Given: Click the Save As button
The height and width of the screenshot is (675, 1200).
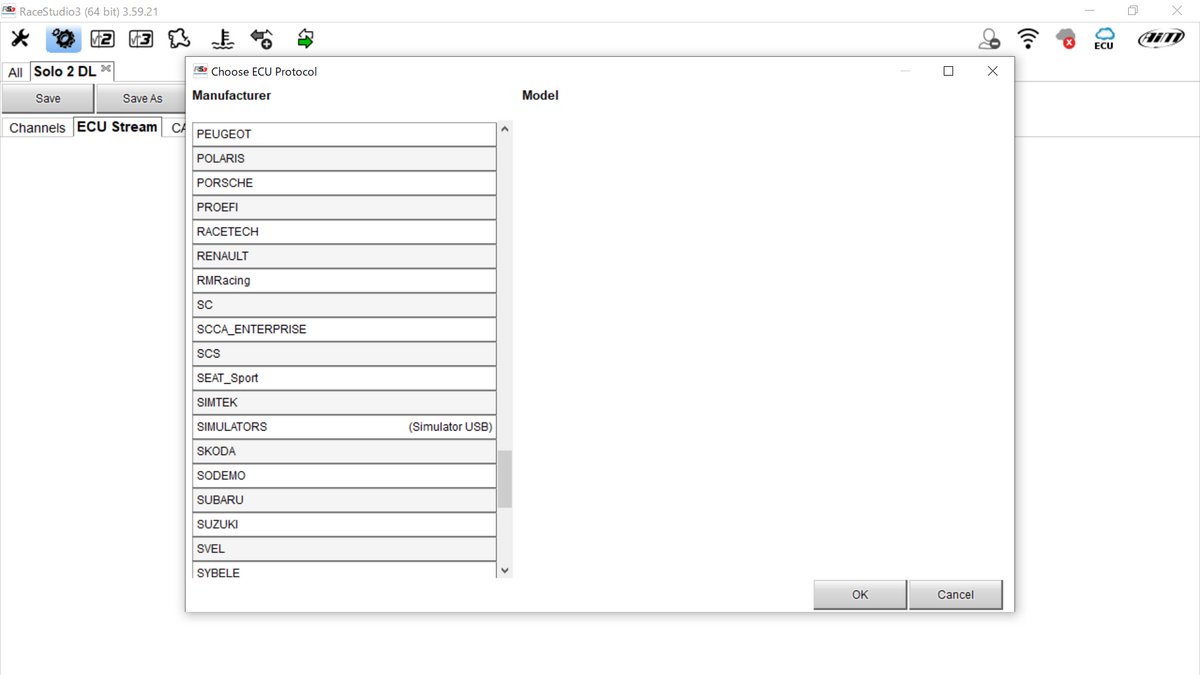Looking at the screenshot, I should tap(142, 99).
